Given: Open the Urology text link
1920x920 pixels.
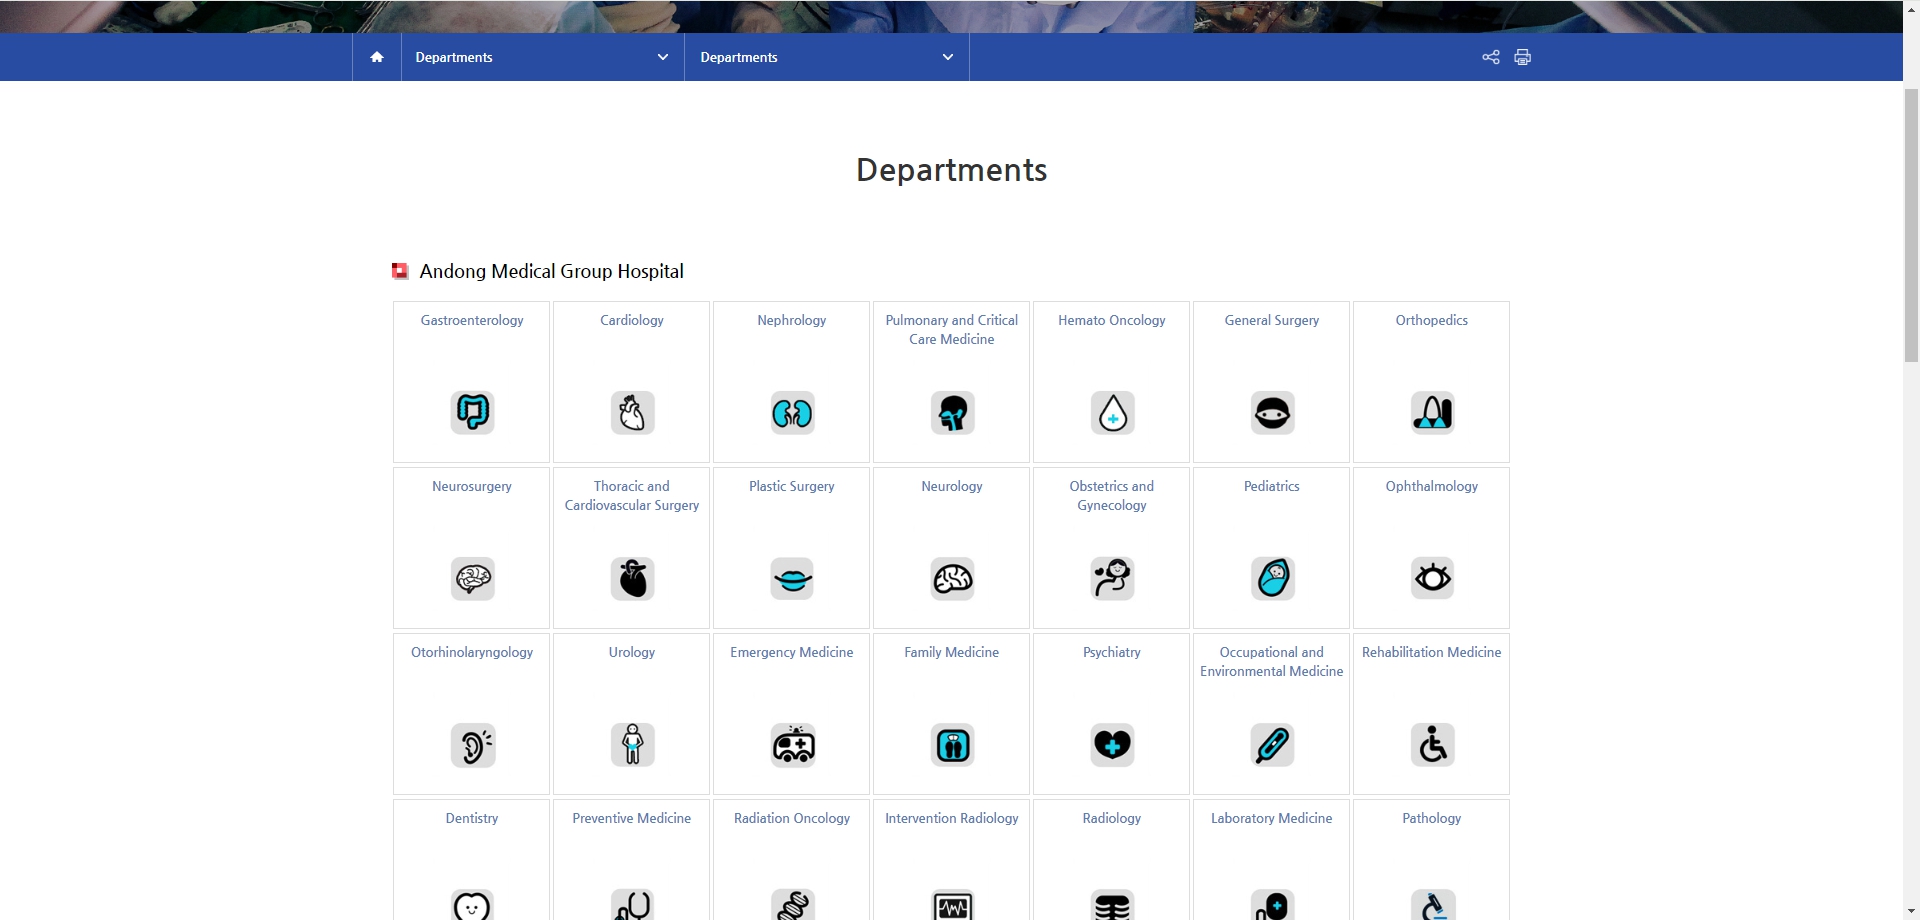Looking at the screenshot, I should tap(632, 652).
